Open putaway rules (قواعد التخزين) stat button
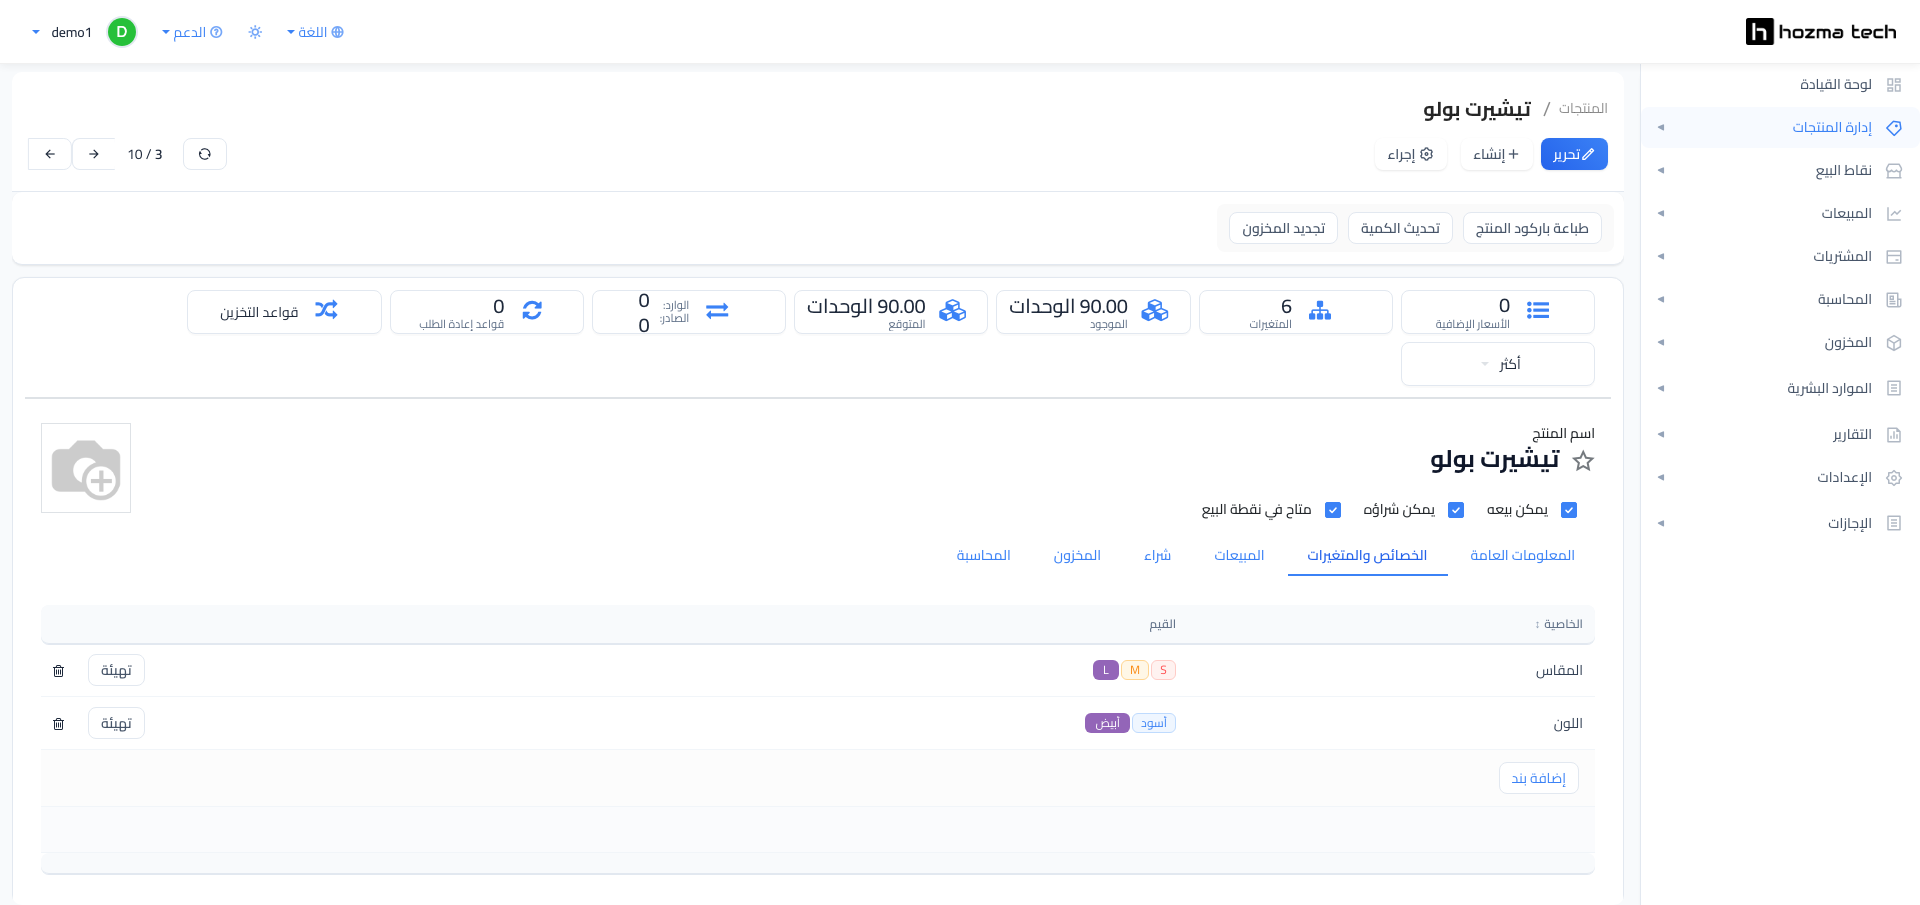 284,312
